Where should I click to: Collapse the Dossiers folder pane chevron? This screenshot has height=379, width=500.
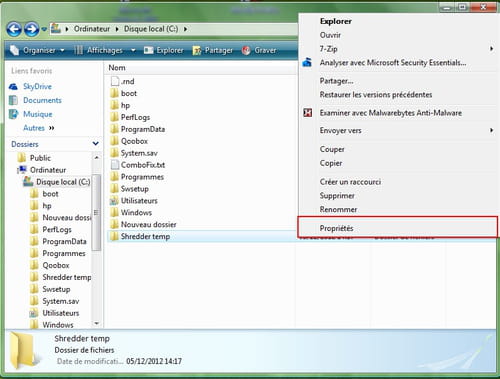(95, 144)
